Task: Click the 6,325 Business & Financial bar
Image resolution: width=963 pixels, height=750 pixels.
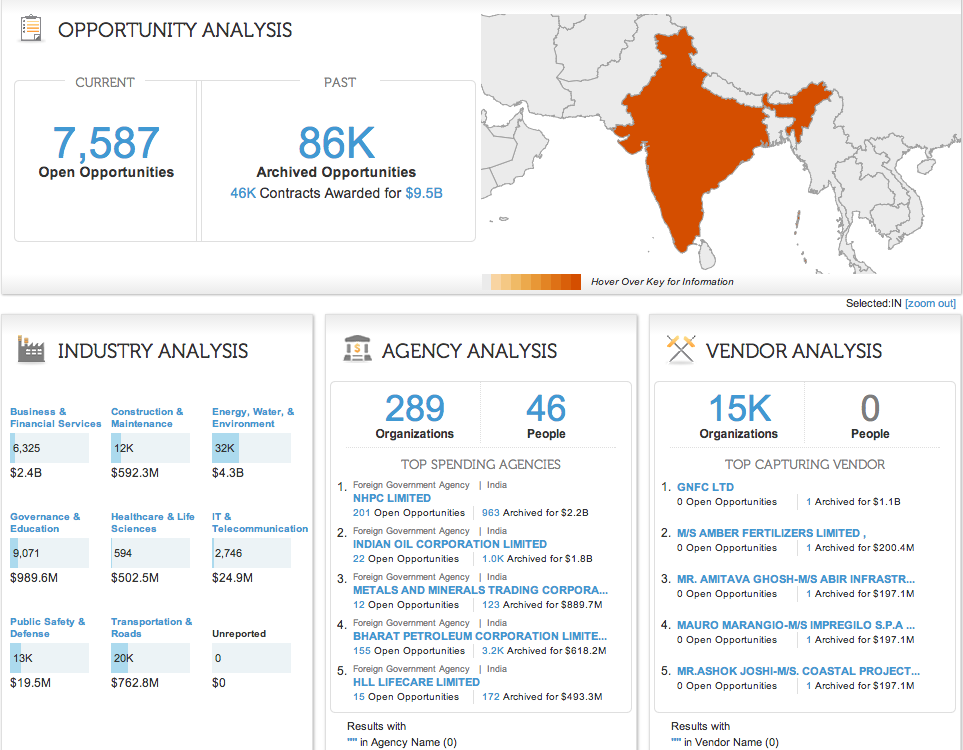Action: (x=49, y=448)
